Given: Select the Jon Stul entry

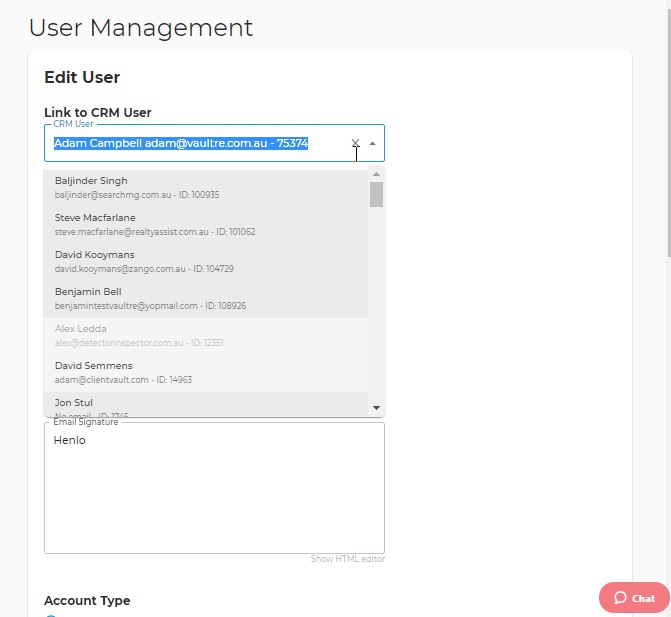Looking at the screenshot, I should [206, 404].
